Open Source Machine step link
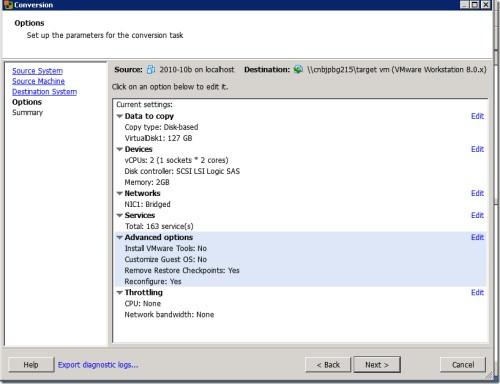 (x=38, y=81)
